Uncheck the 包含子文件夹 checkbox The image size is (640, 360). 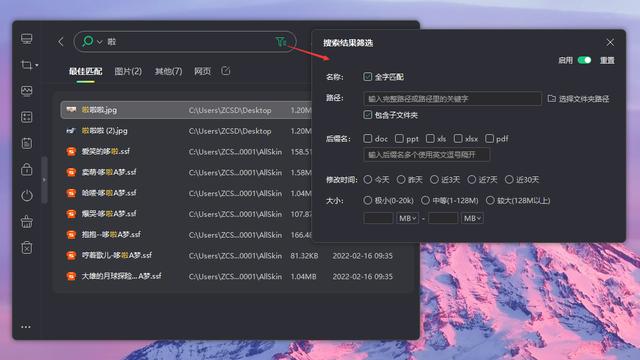(x=367, y=115)
